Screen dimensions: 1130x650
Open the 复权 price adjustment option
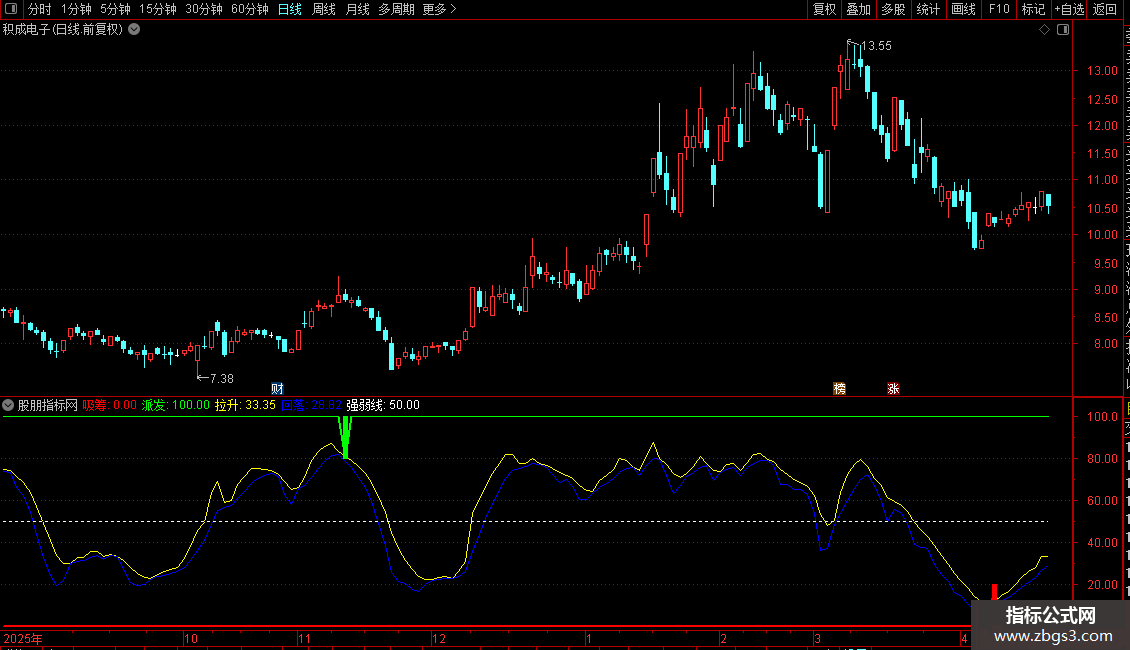(x=824, y=9)
